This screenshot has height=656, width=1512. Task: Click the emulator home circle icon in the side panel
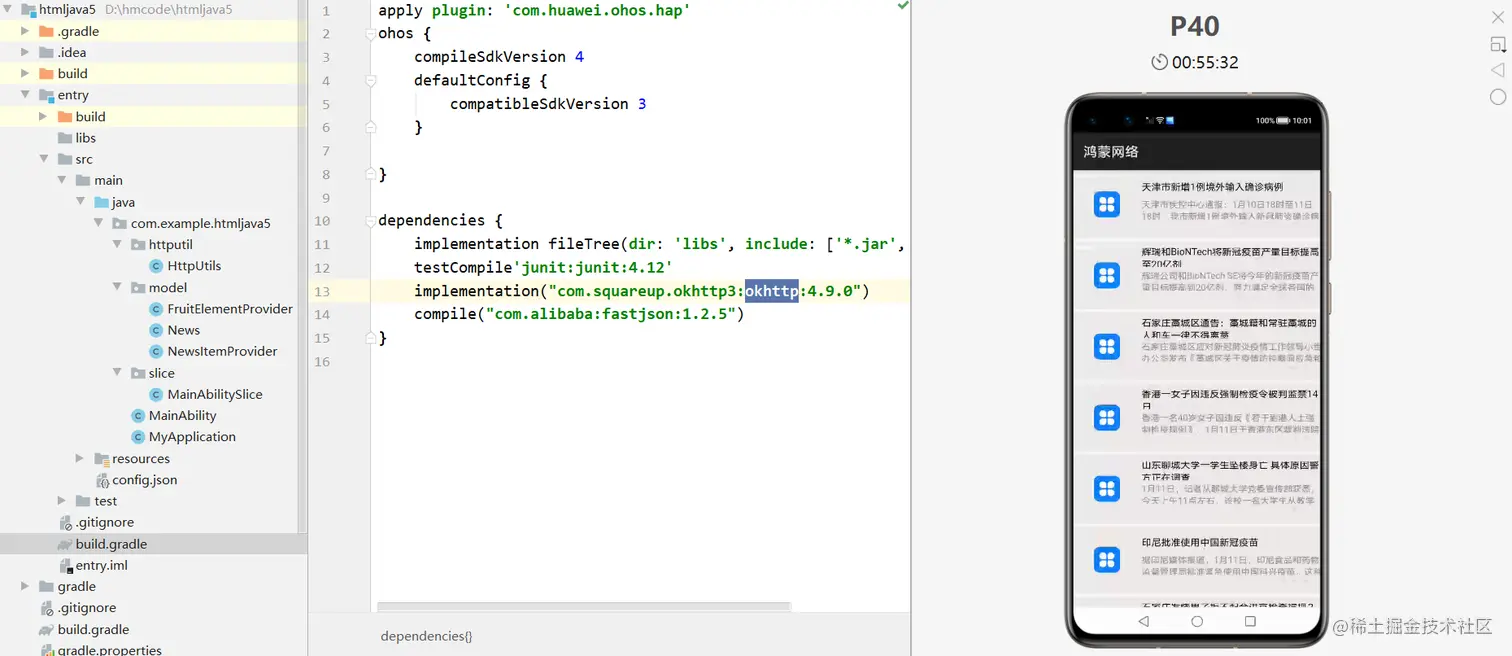coord(1498,97)
